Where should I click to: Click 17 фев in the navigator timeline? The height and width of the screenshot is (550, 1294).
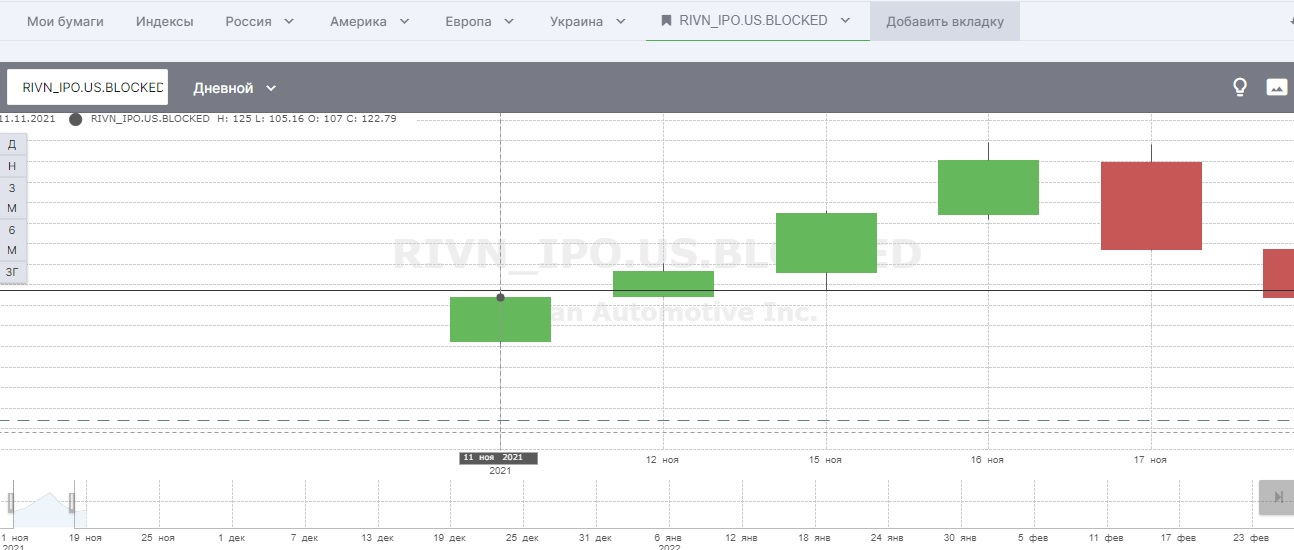click(x=1178, y=537)
